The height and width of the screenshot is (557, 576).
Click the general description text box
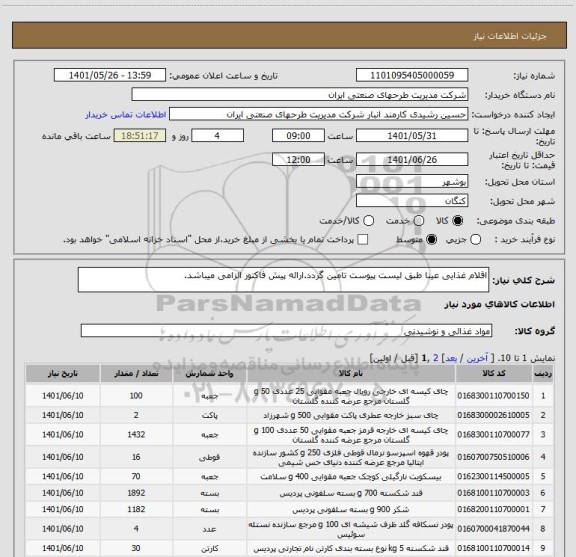tap(283, 280)
